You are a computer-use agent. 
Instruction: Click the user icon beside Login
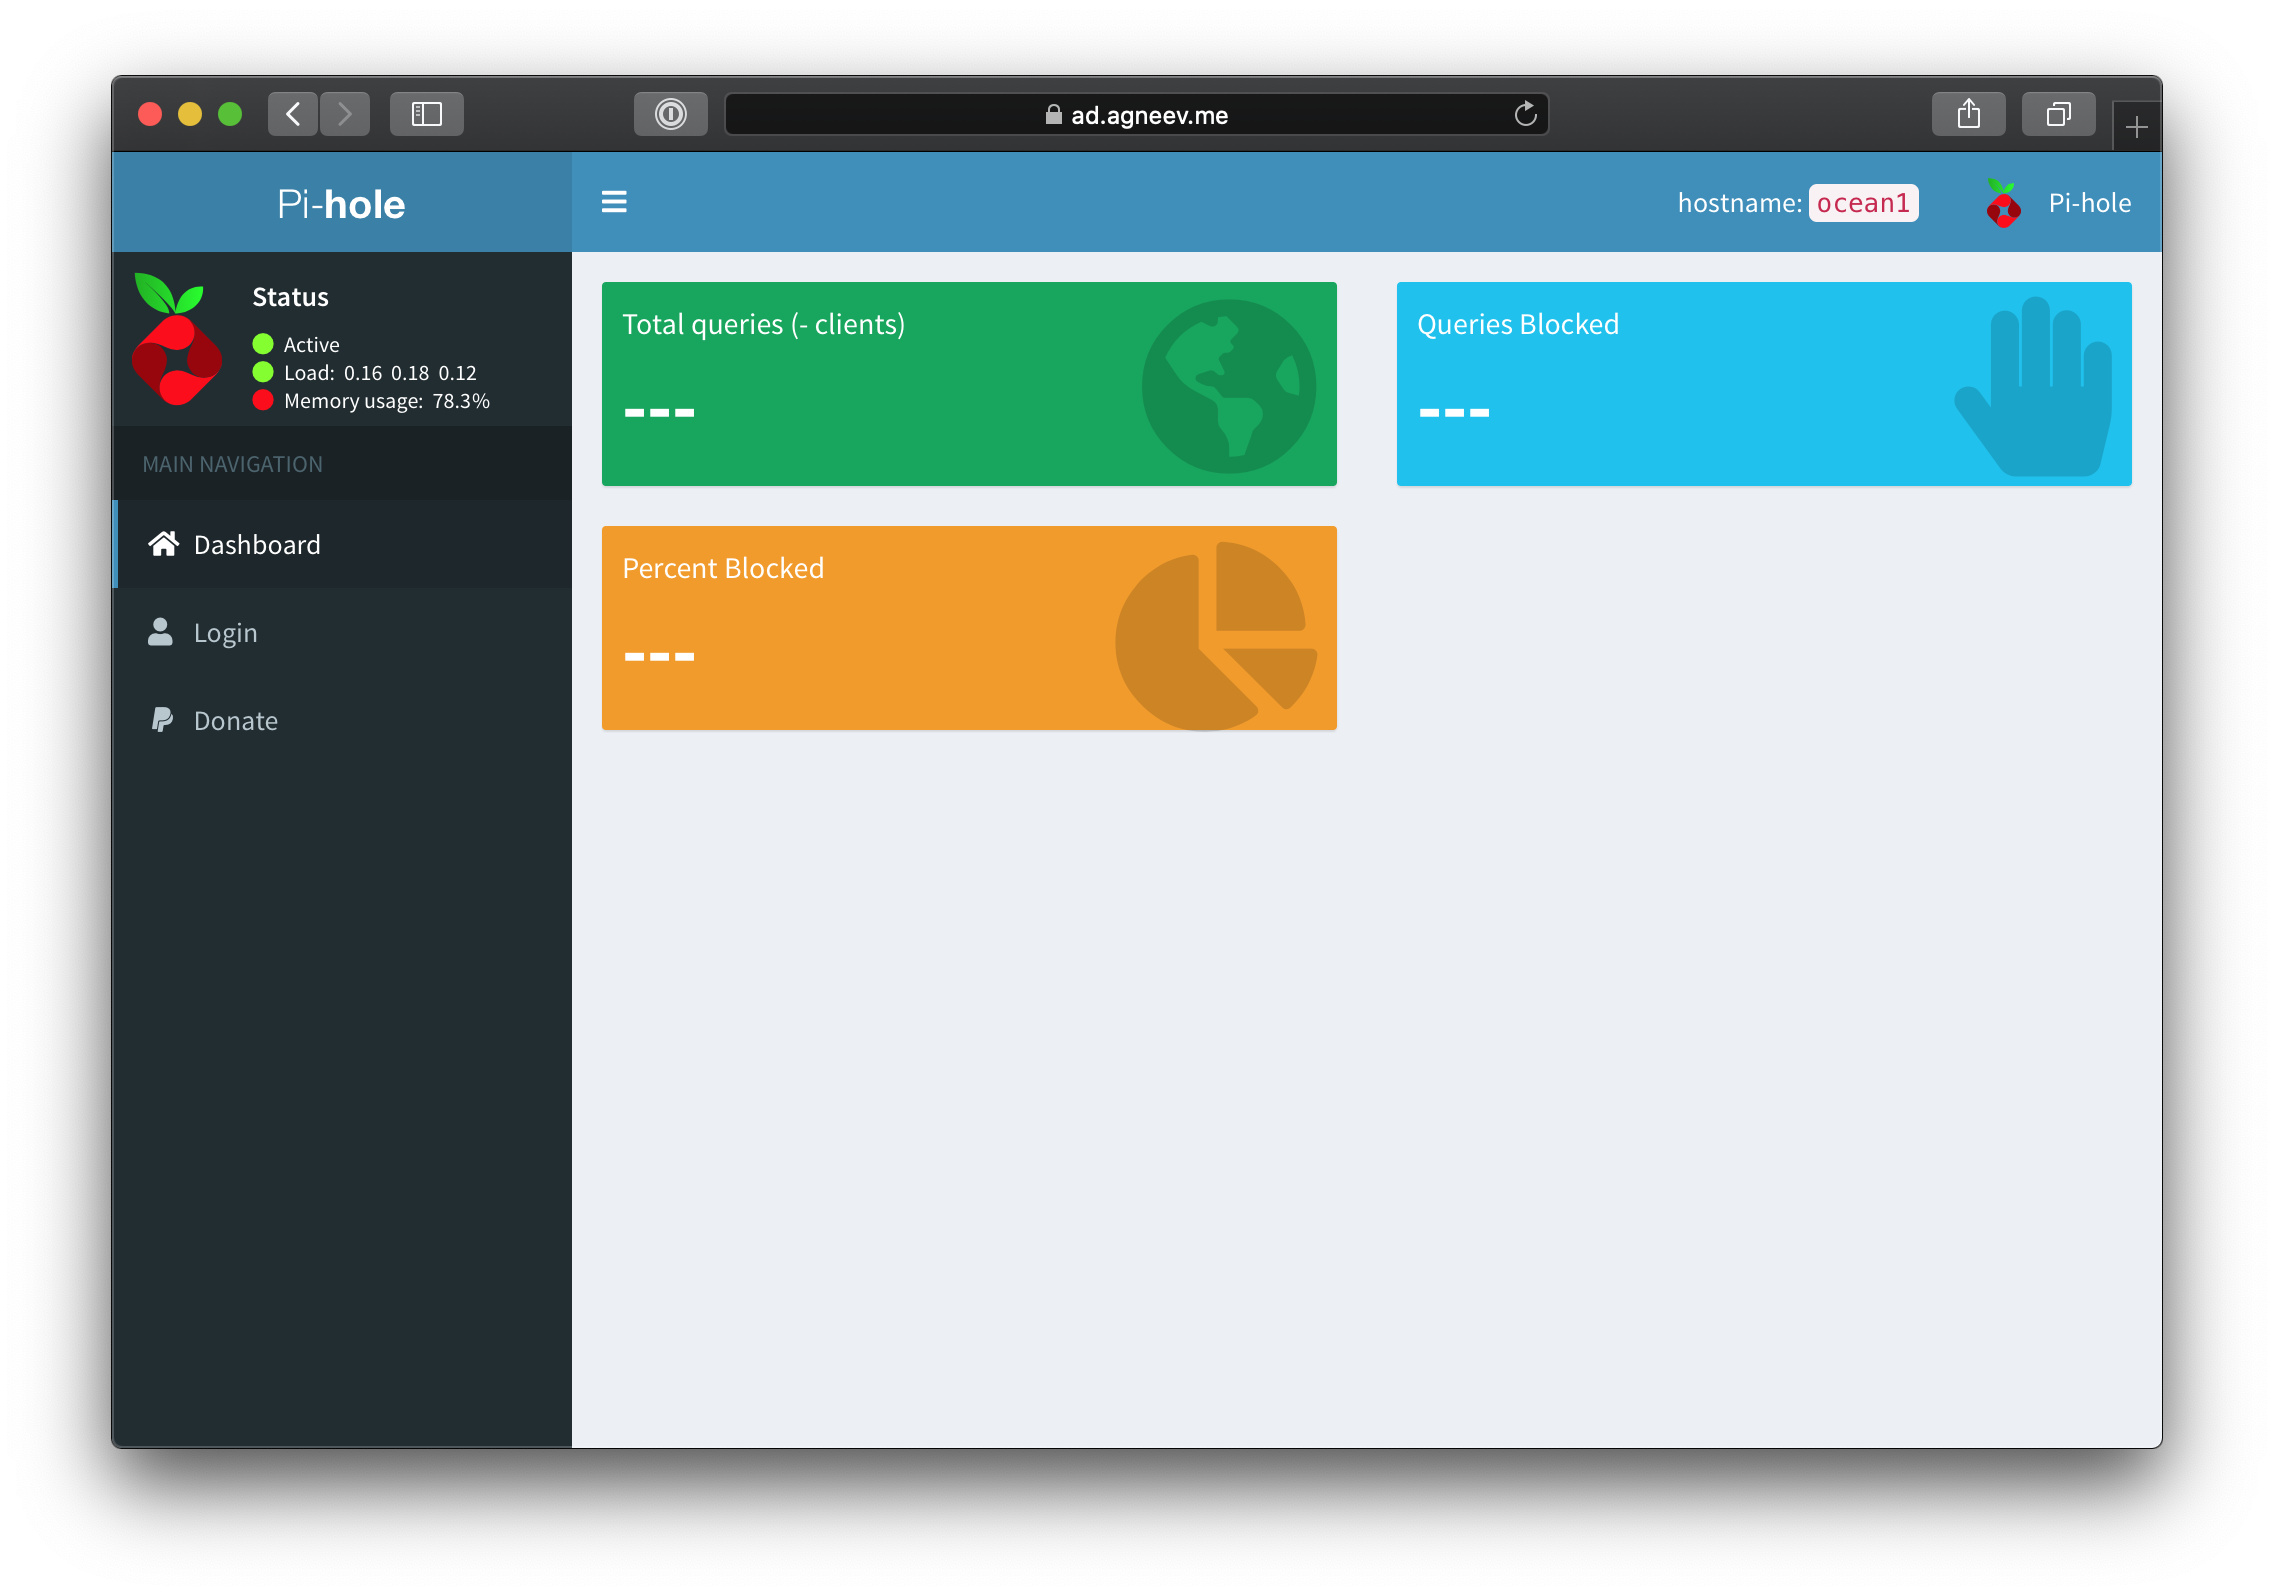click(160, 631)
